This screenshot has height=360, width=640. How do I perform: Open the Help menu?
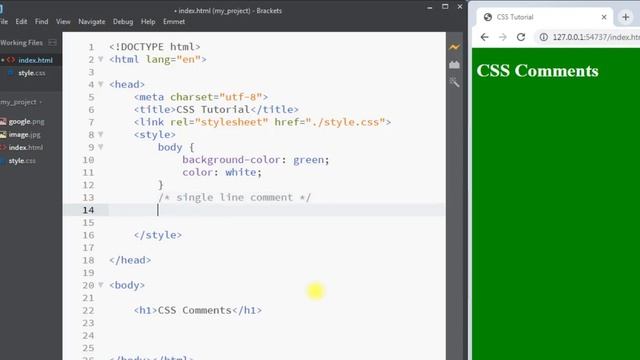pyautogui.click(x=148, y=22)
